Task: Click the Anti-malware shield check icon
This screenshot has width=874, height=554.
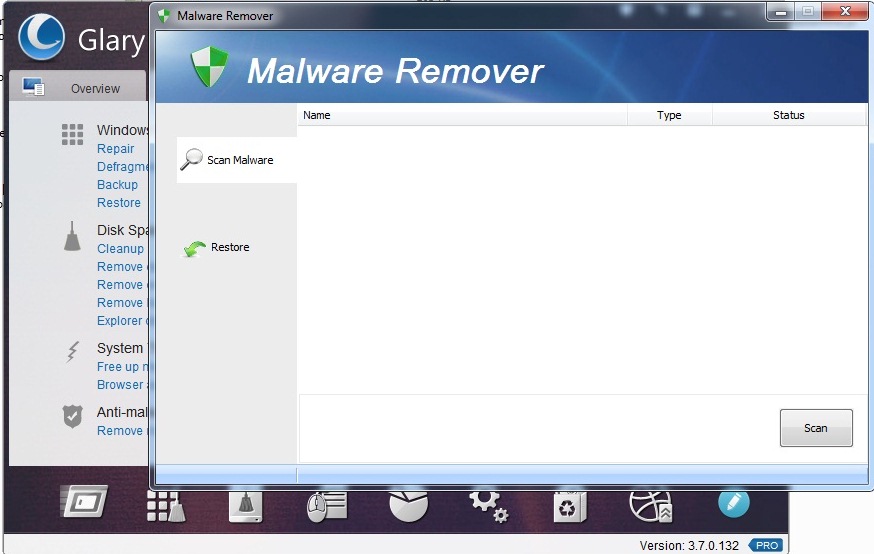Action: 72,416
